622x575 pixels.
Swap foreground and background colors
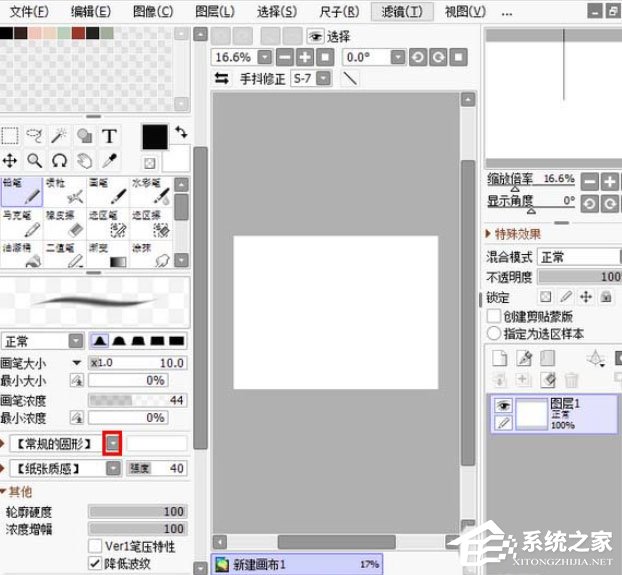pos(181,132)
